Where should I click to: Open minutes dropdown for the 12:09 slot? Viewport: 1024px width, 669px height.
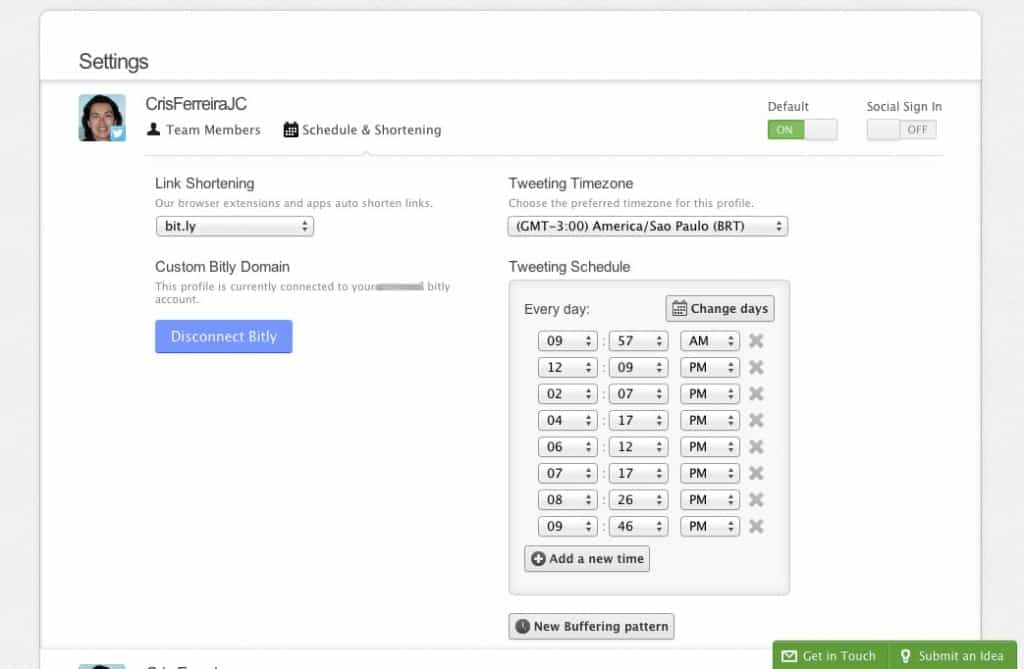pyautogui.click(x=638, y=367)
